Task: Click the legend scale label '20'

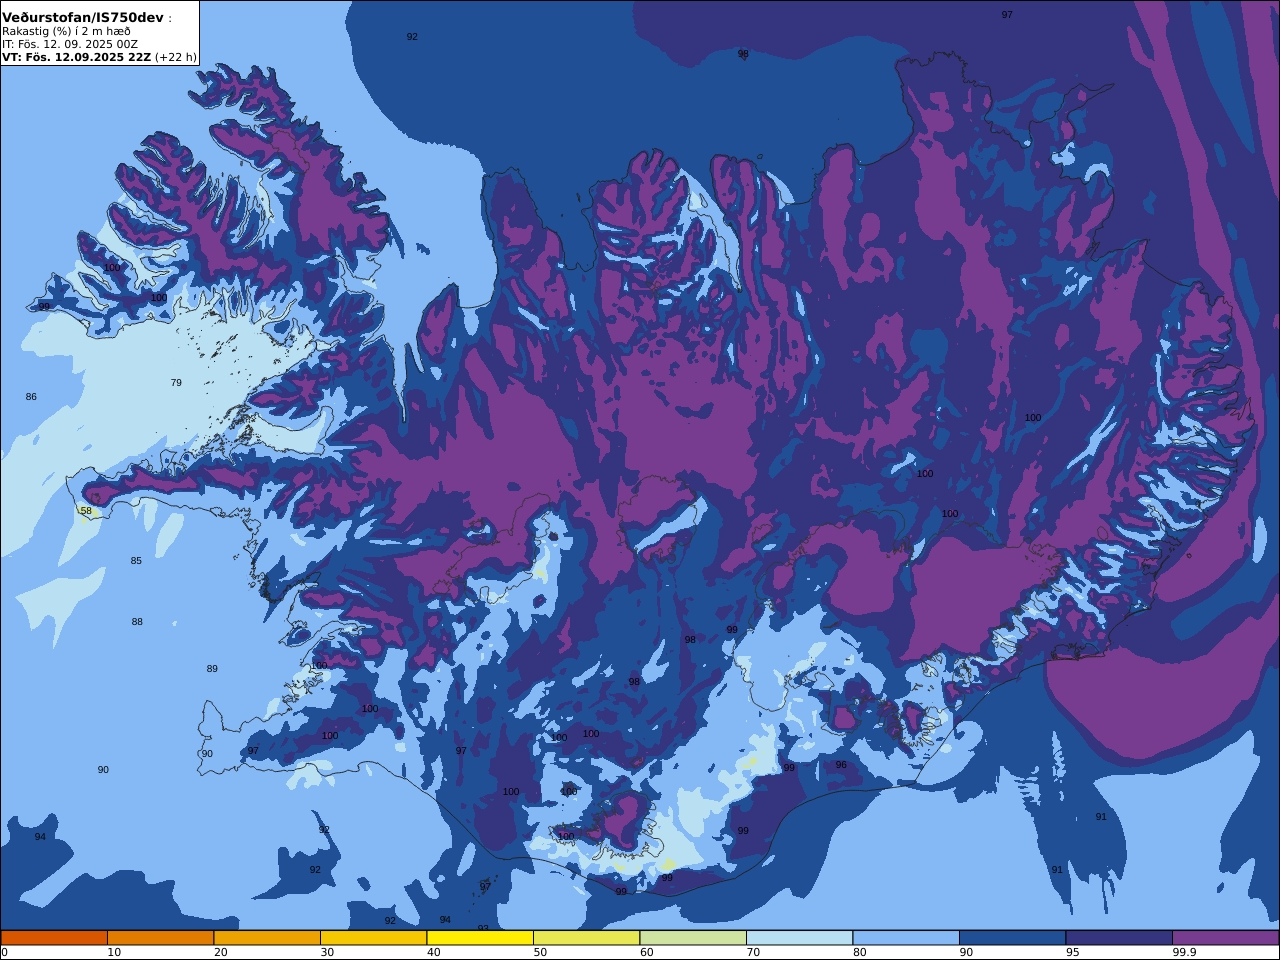Action: 221,952
